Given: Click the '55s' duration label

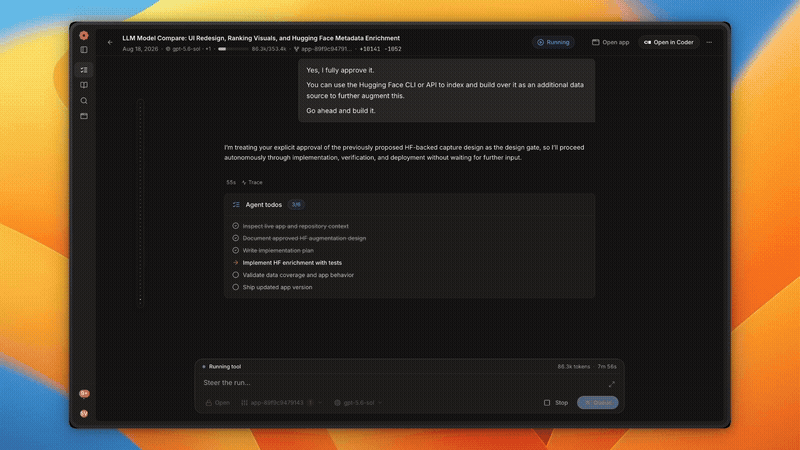Looking at the screenshot, I should tap(231, 182).
